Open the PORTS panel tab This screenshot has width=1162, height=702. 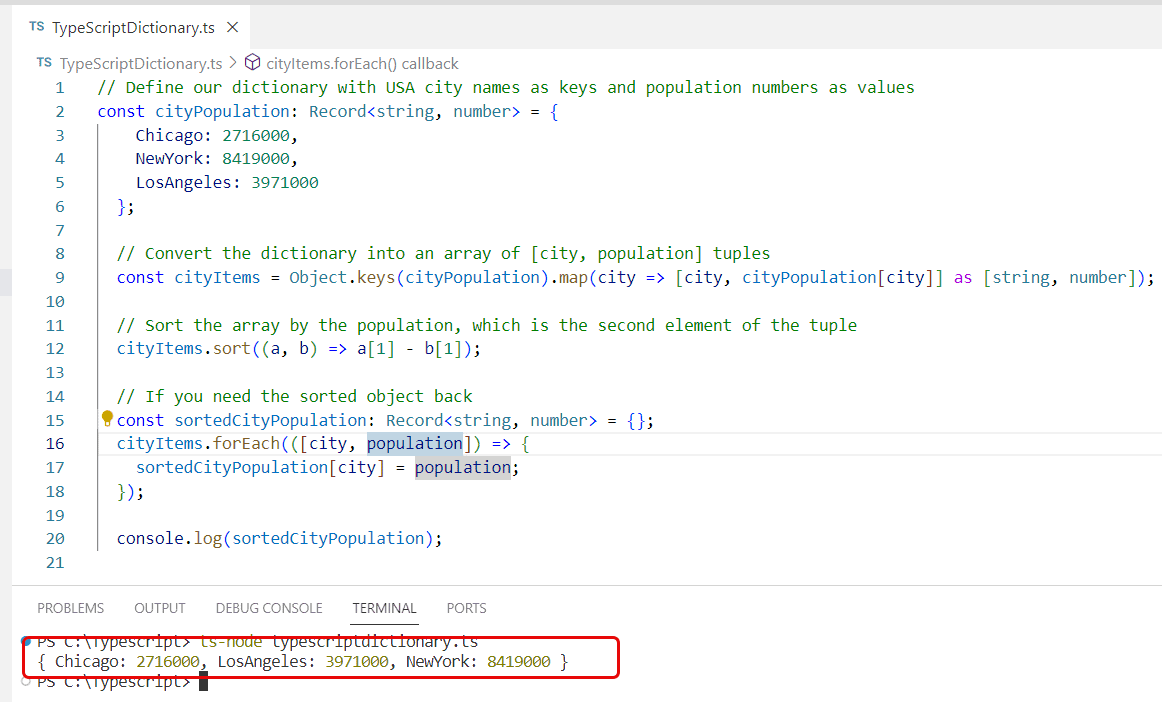pos(466,608)
